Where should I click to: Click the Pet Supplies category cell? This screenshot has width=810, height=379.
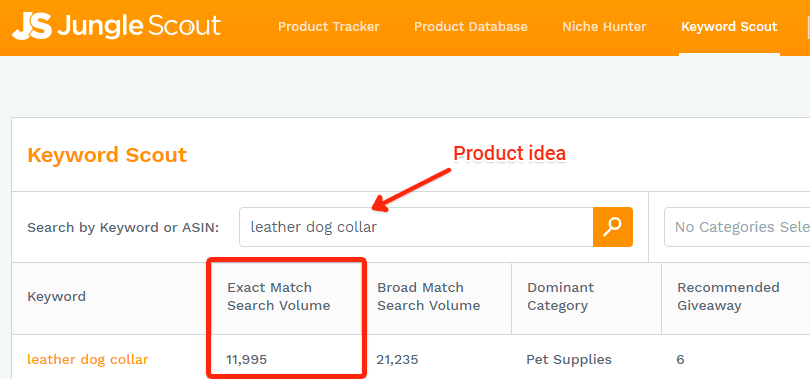click(569, 359)
